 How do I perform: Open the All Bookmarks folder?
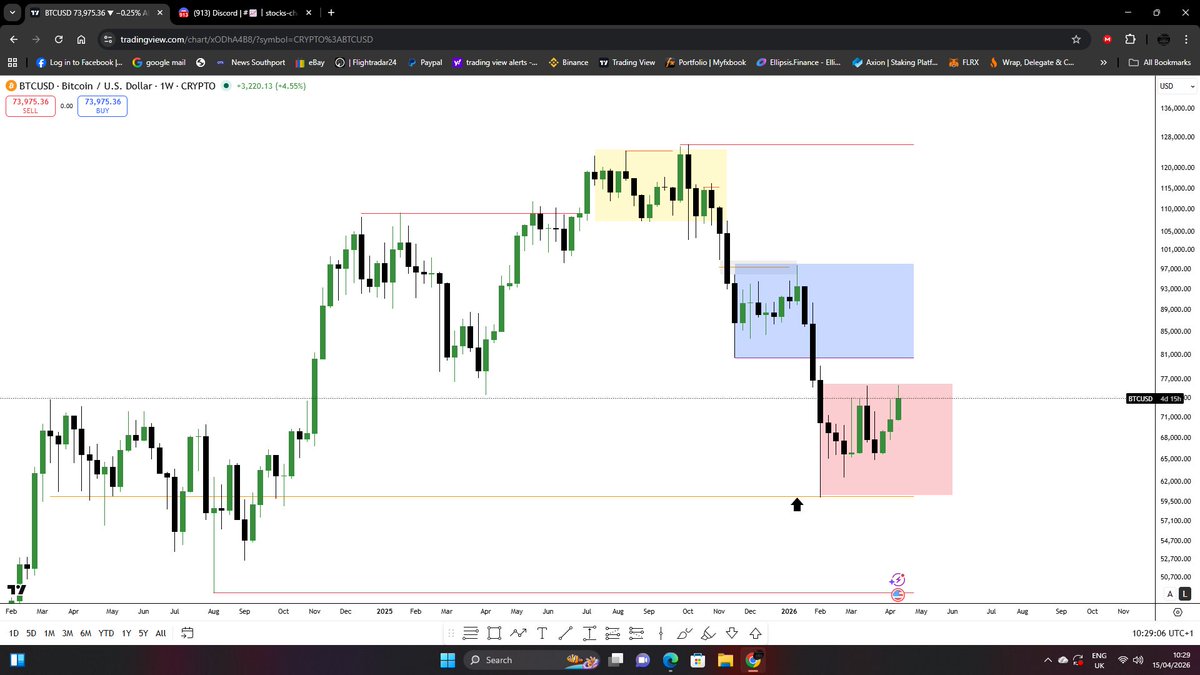point(1160,62)
